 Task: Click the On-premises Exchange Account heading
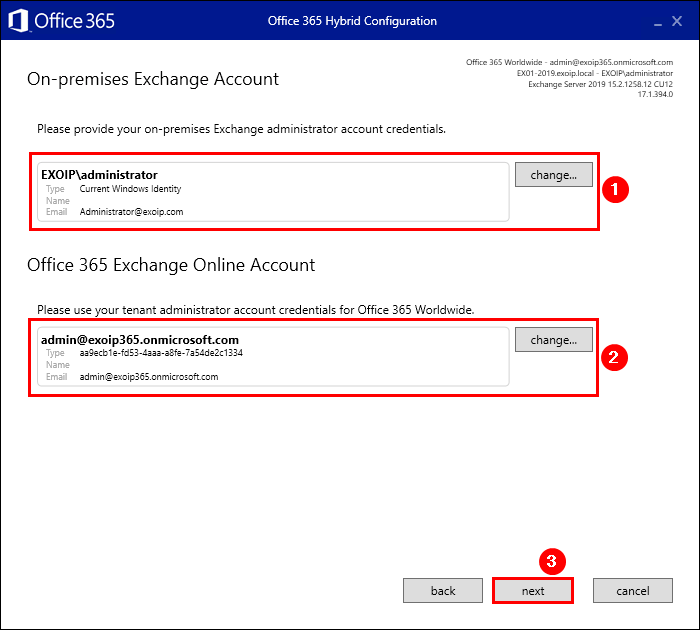(x=153, y=79)
